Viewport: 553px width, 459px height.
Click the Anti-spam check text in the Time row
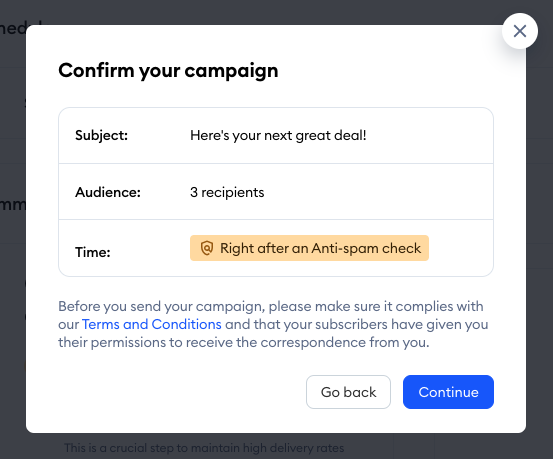(366, 248)
